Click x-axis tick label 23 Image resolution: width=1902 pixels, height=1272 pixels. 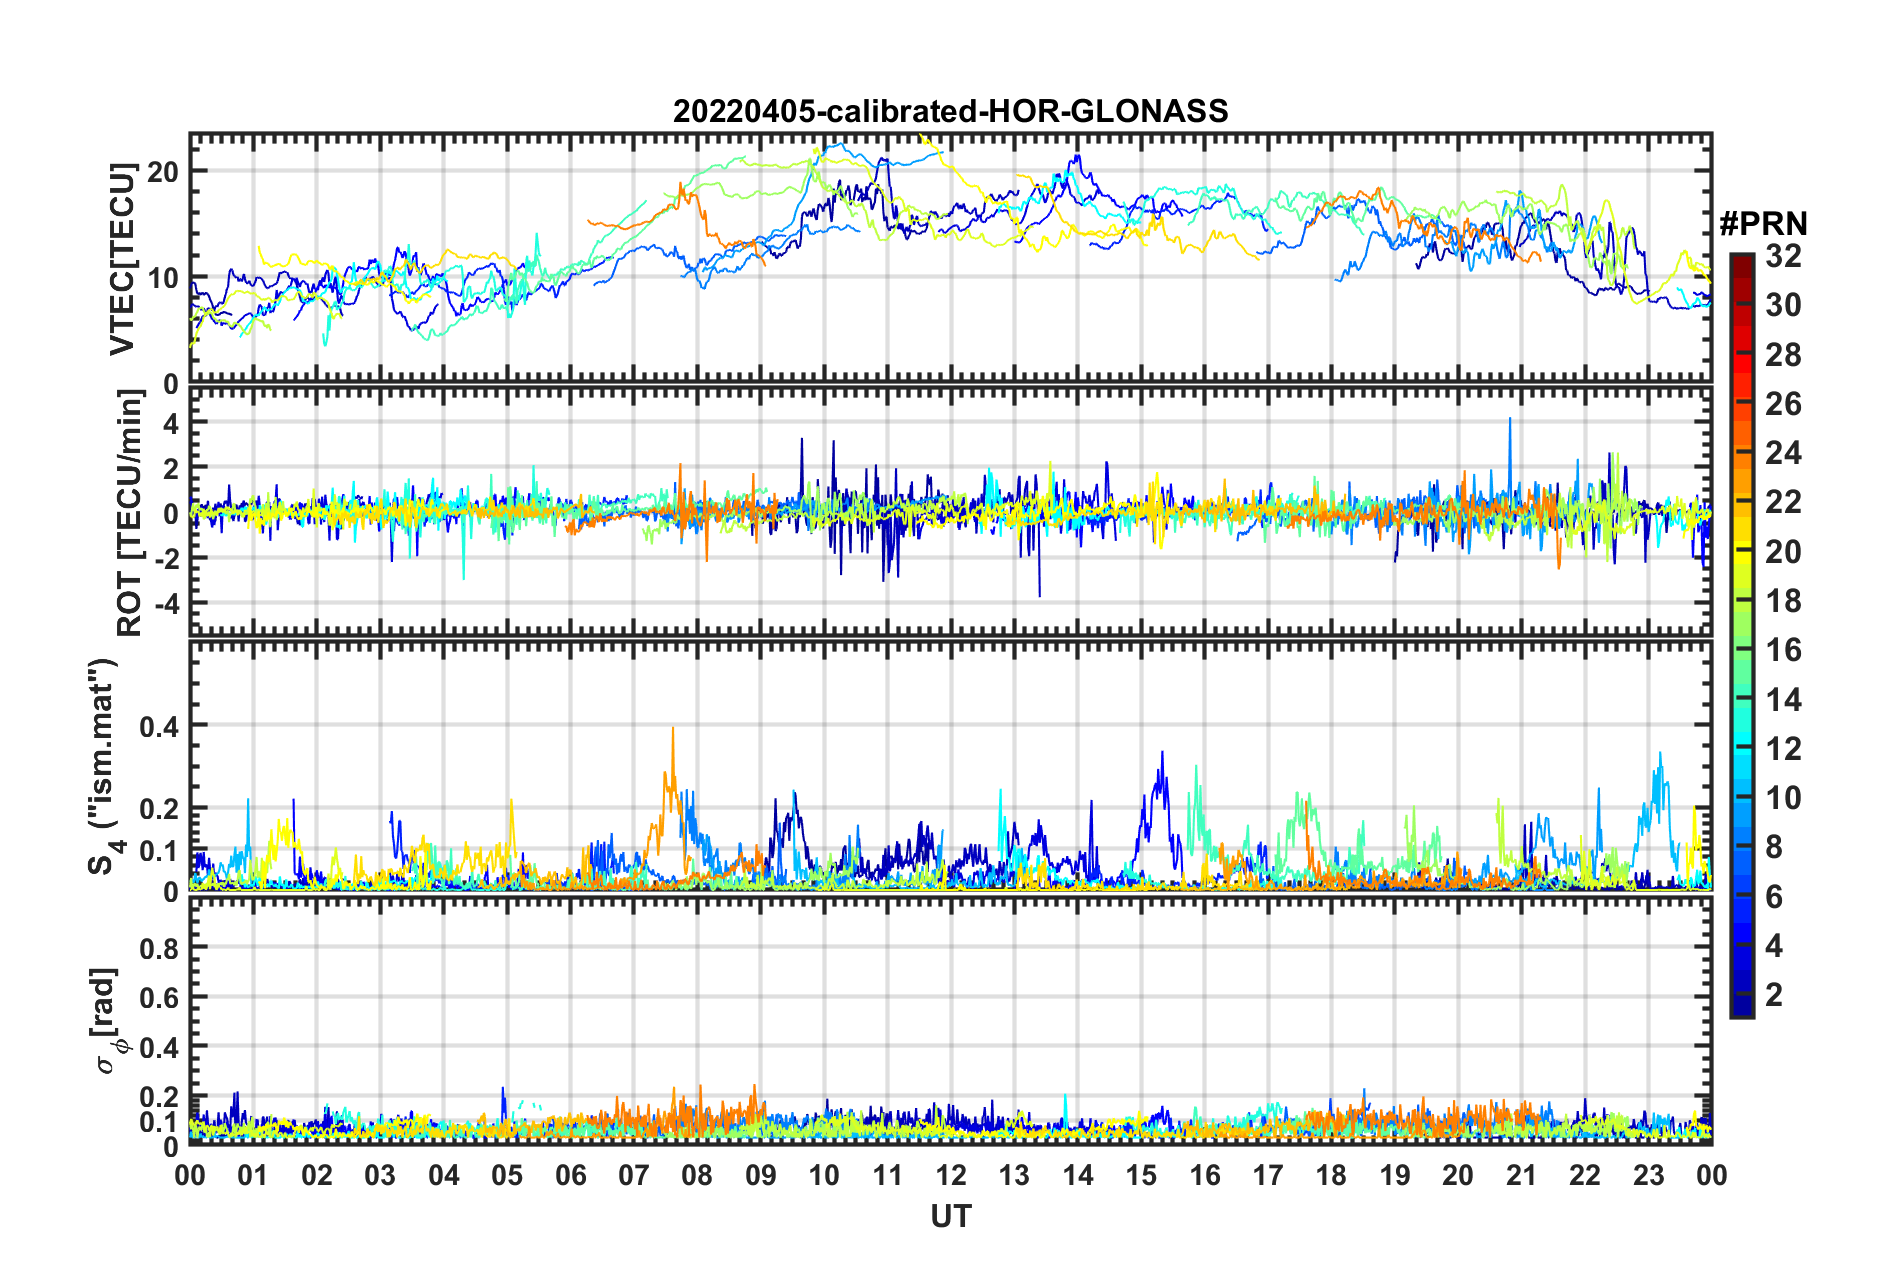pos(1648,1175)
